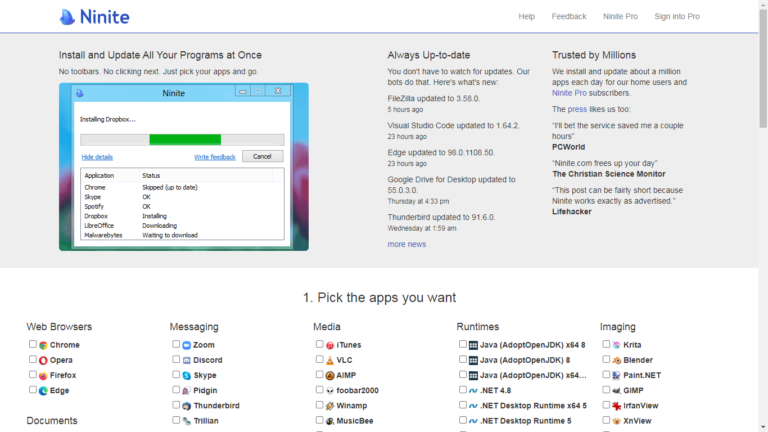Viewport: 768px width, 432px height.
Task: Click the Thunderbird updated to 91.6.0 text
Action: tap(441, 217)
